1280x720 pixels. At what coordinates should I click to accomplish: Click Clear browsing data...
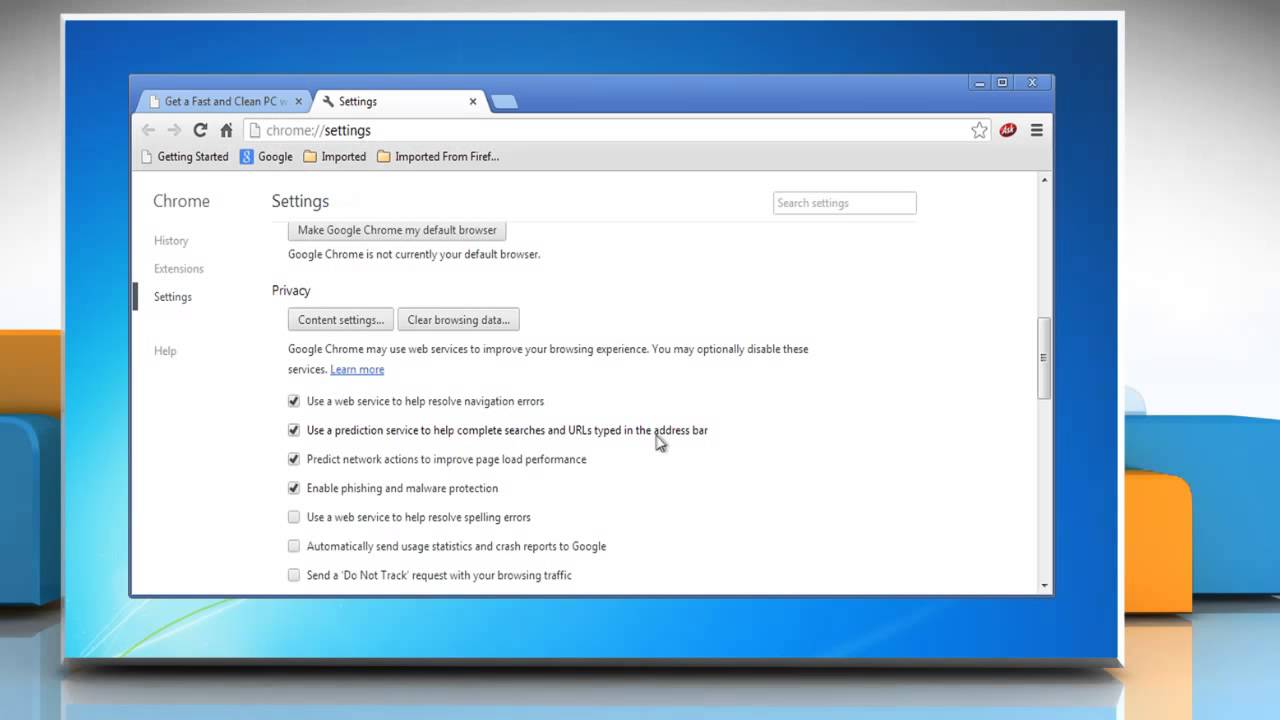coord(458,320)
